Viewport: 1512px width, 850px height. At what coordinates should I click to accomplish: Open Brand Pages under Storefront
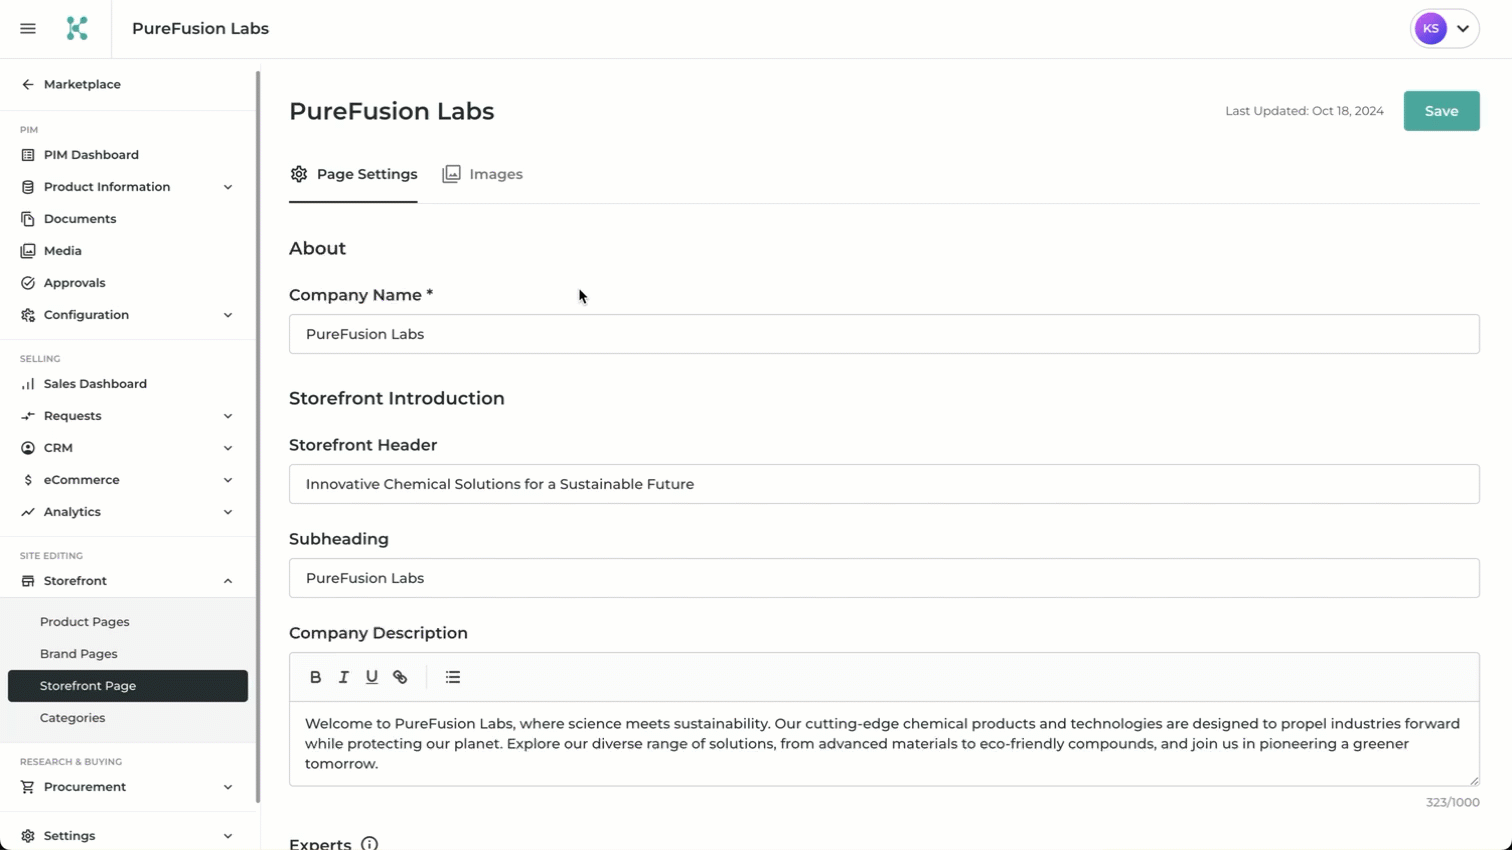[79, 654]
